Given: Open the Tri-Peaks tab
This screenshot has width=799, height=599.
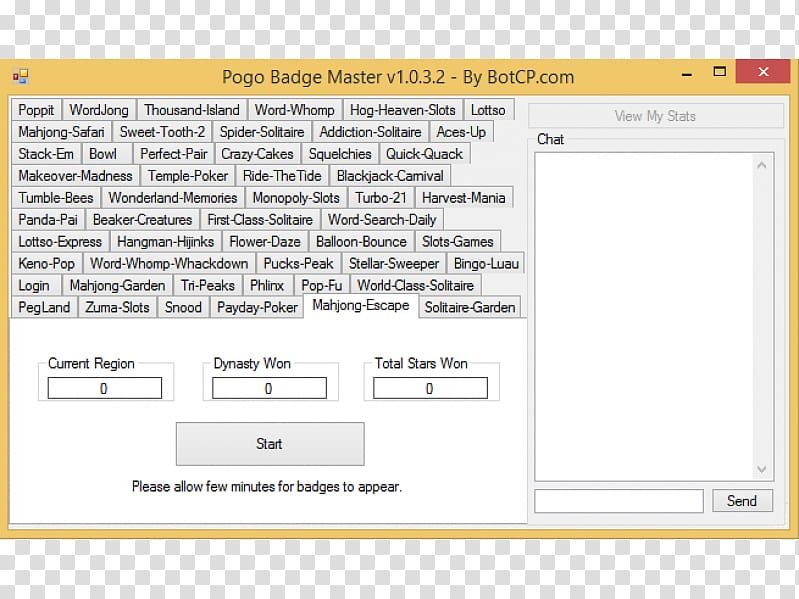Looking at the screenshot, I should tap(208, 285).
